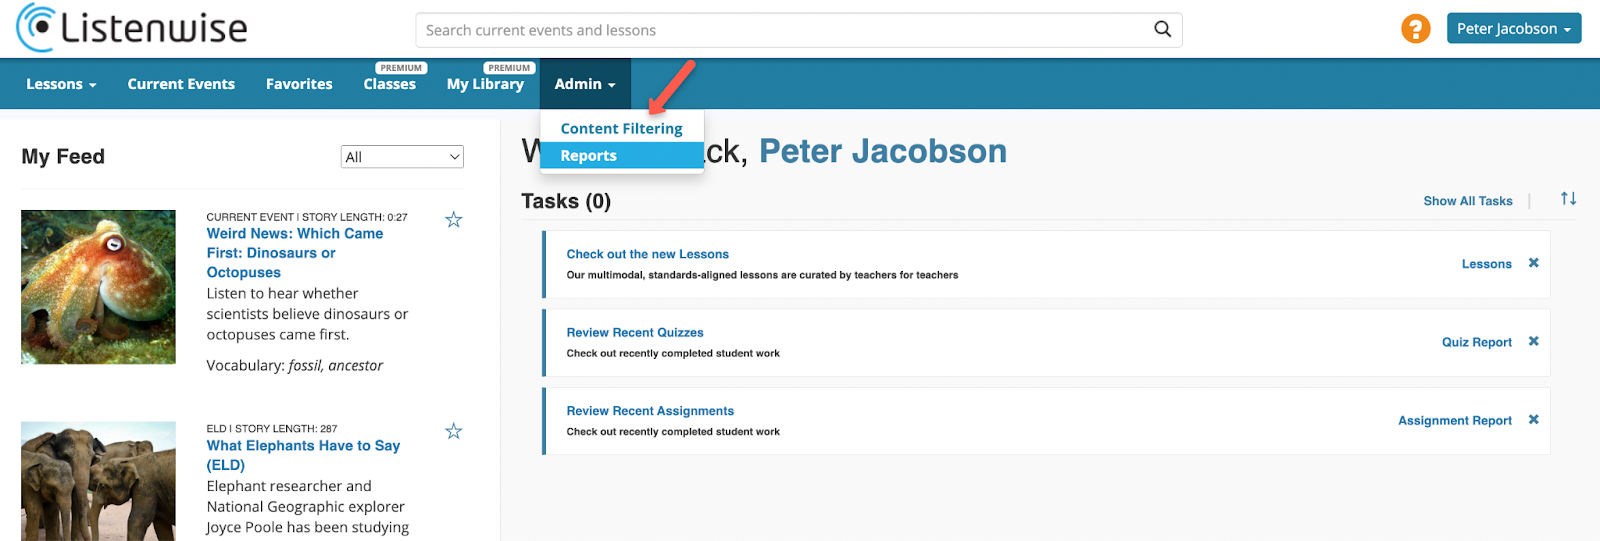
Task: Open Review Recent Assignments task title
Action: pos(650,411)
